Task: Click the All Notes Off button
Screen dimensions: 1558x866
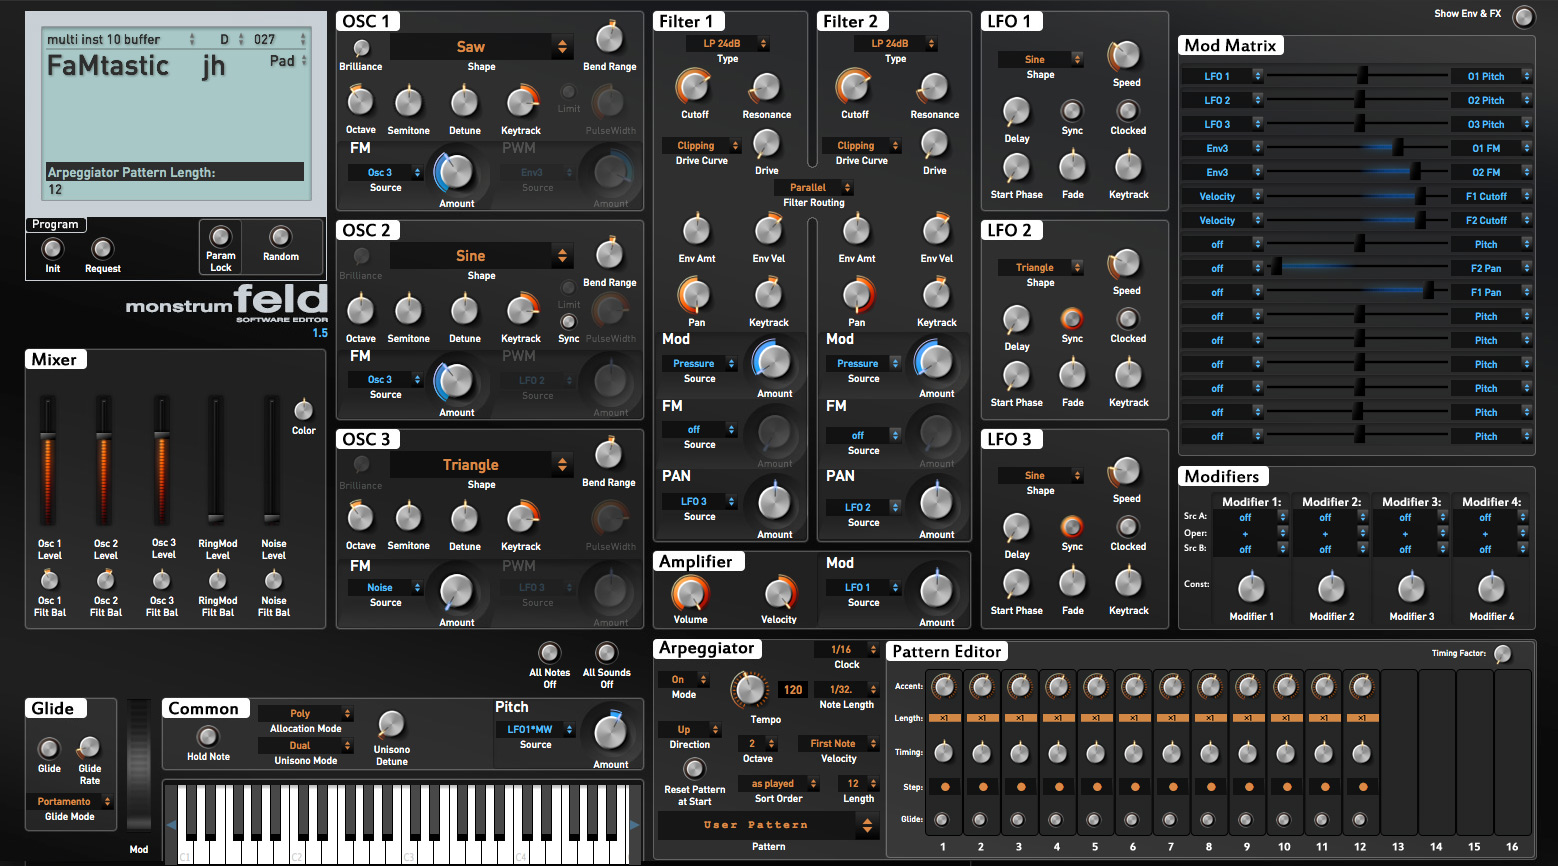Action: pos(549,653)
